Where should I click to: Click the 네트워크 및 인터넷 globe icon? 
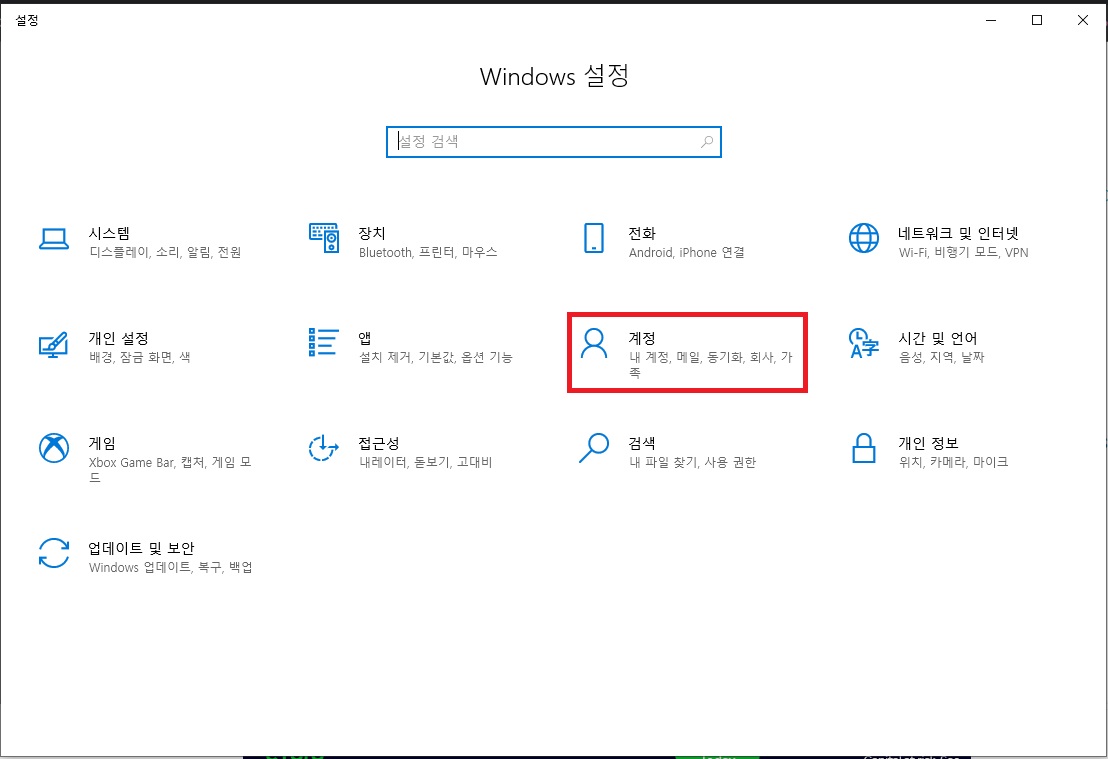[864, 238]
